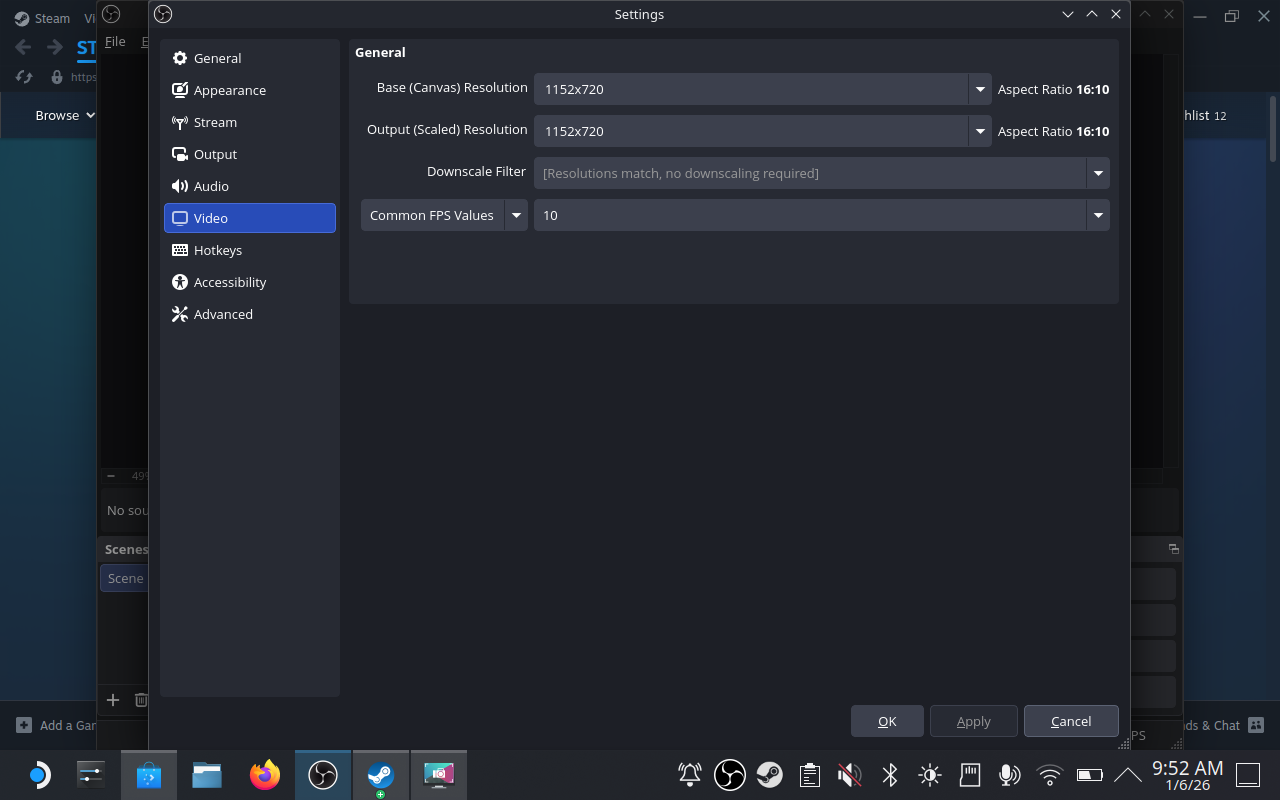1280x800 pixels.
Task: Open the Wi-Fi network tray icon
Action: (1049, 775)
